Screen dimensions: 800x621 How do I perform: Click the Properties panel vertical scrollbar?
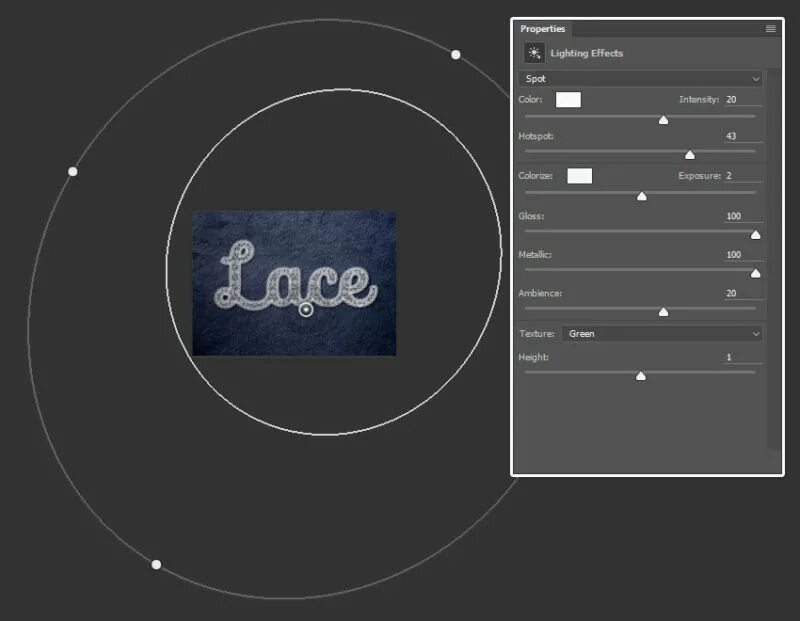pyautogui.click(x=773, y=259)
